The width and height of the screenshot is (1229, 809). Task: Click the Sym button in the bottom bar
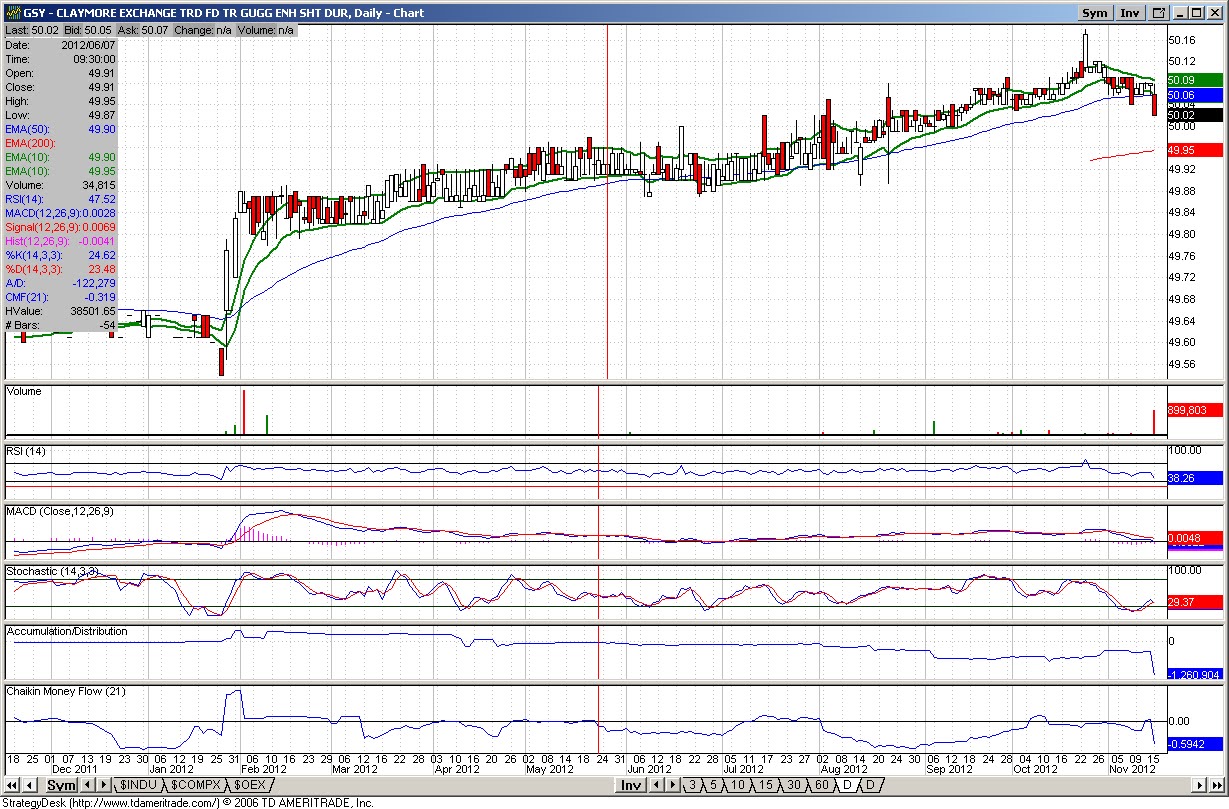tap(61, 785)
